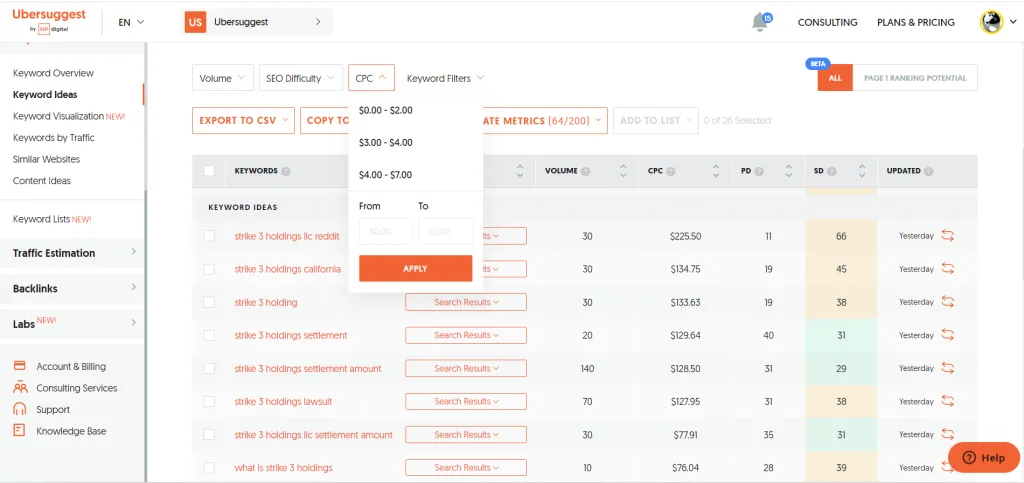Click the Volume column help icon
1024x483 pixels.
coord(586,171)
